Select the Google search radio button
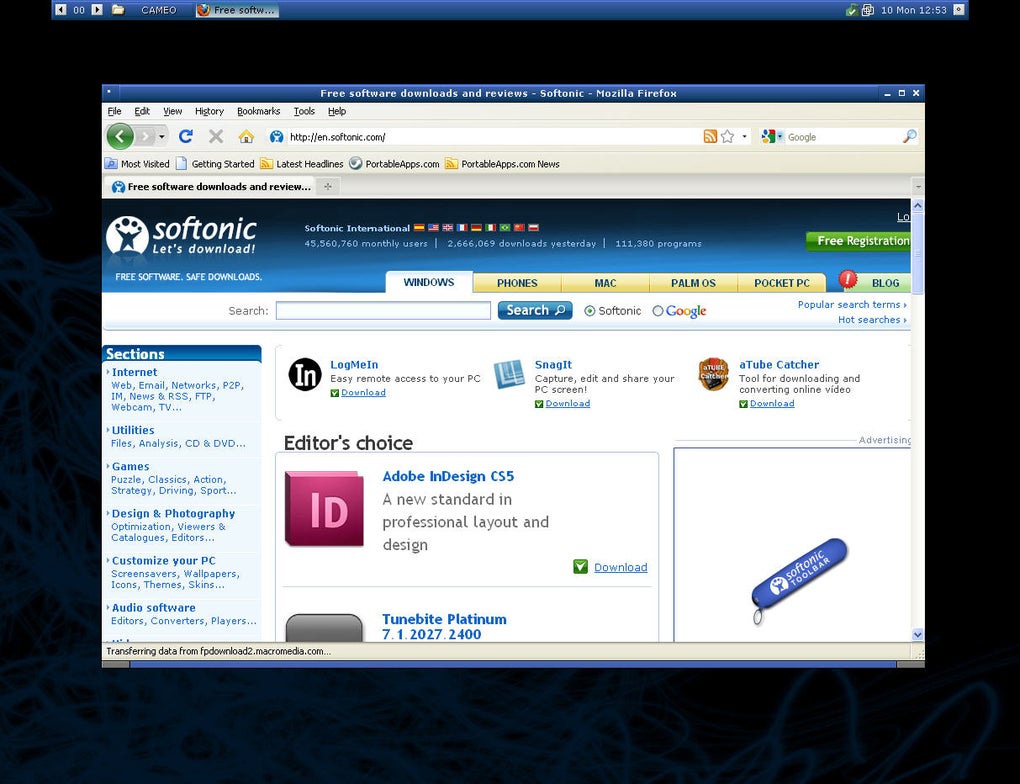 point(658,311)
